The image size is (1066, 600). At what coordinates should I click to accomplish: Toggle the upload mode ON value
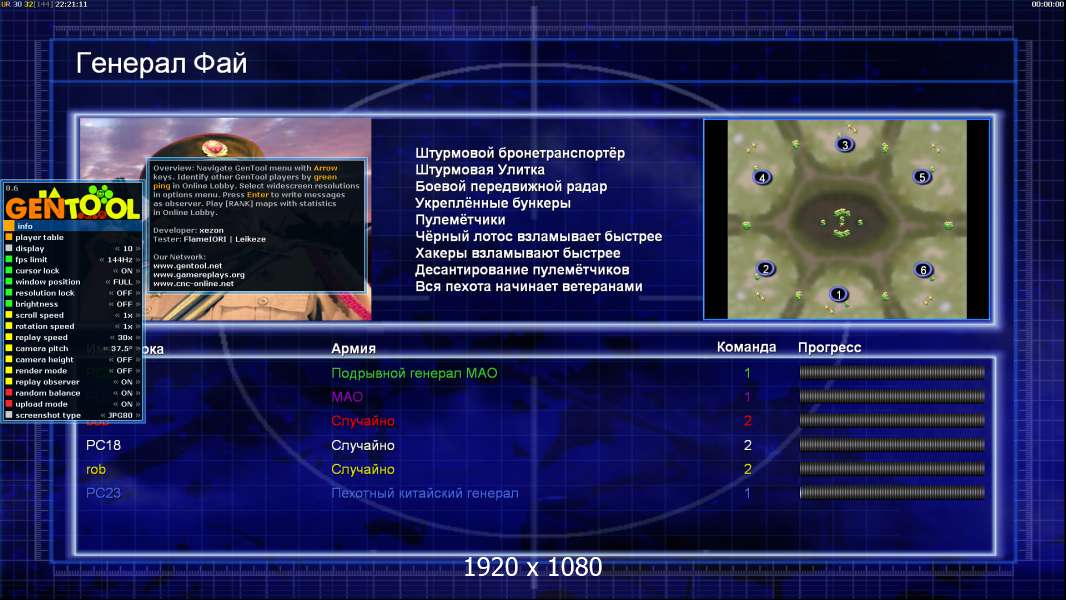[x=126, y=404]
